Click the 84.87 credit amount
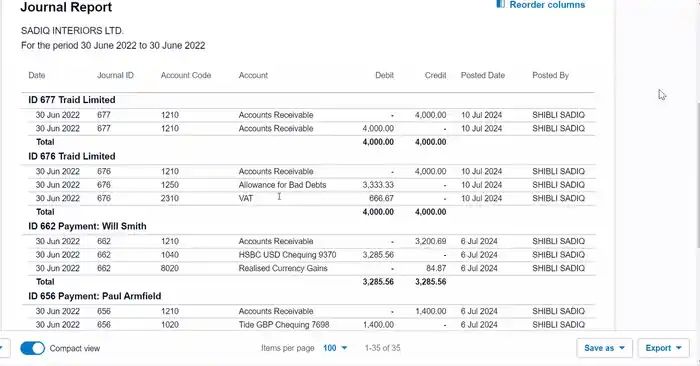This screenshot has height=366, width=700. pos(436,268)
